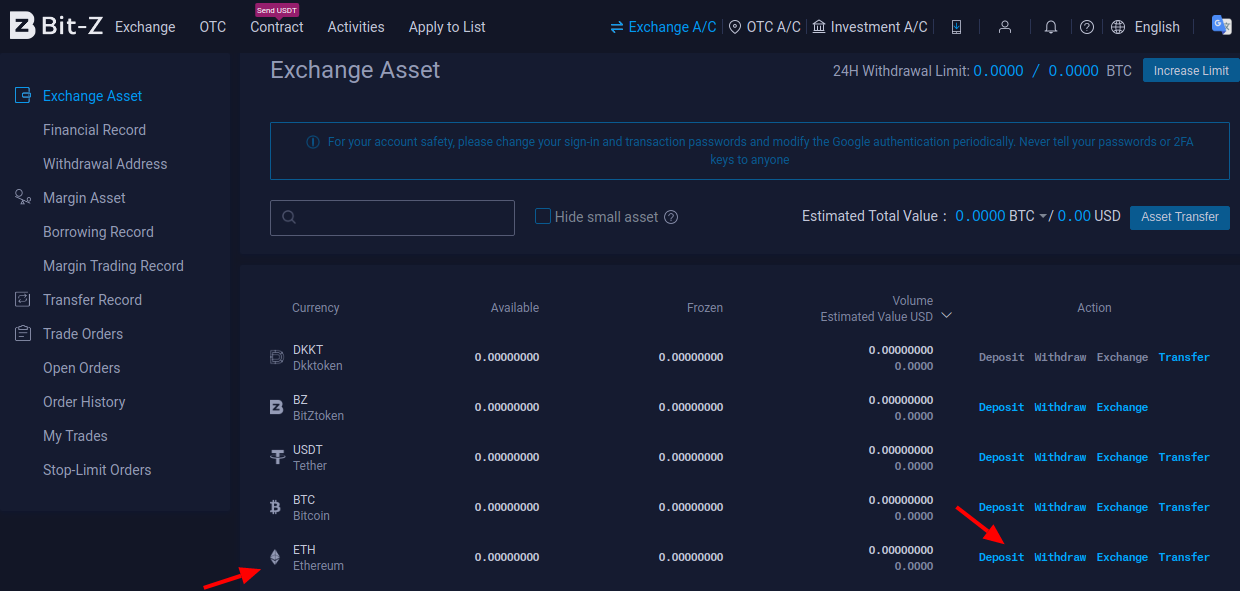Screen dimensions: 1240x591
Task: Click the OTC A/C location pin icon
Action: pos(735,27)
